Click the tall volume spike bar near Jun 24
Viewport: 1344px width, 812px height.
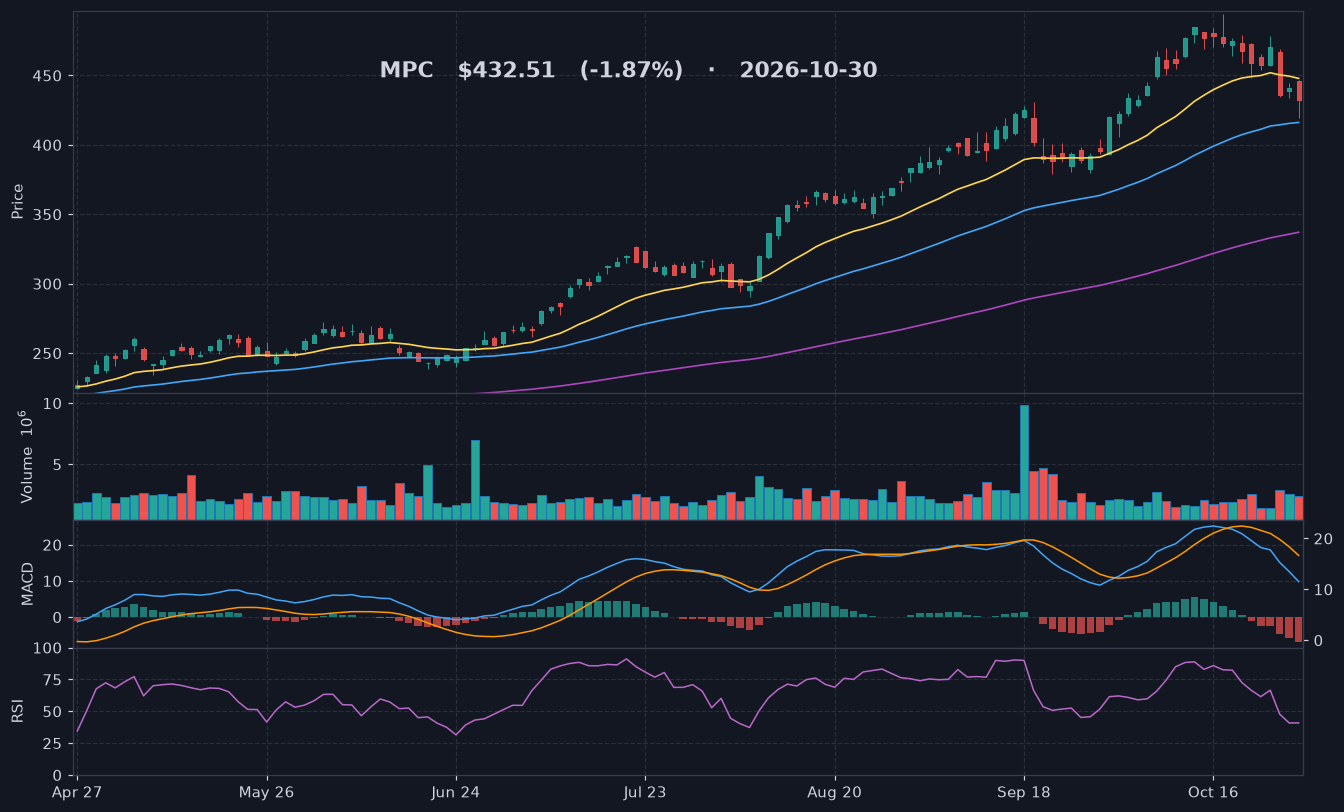click(x=475, y=480)
